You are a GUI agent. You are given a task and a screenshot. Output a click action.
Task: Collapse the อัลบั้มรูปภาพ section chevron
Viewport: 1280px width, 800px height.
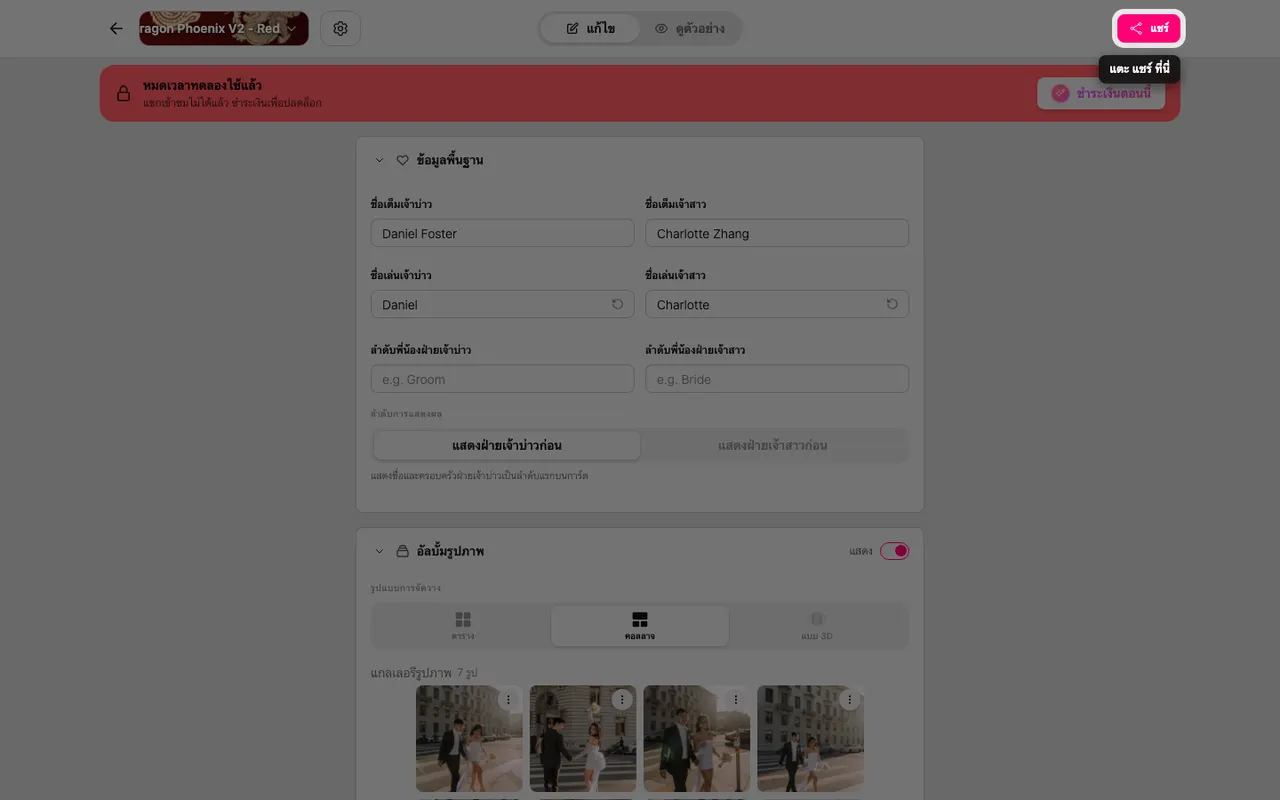[379, 551]
